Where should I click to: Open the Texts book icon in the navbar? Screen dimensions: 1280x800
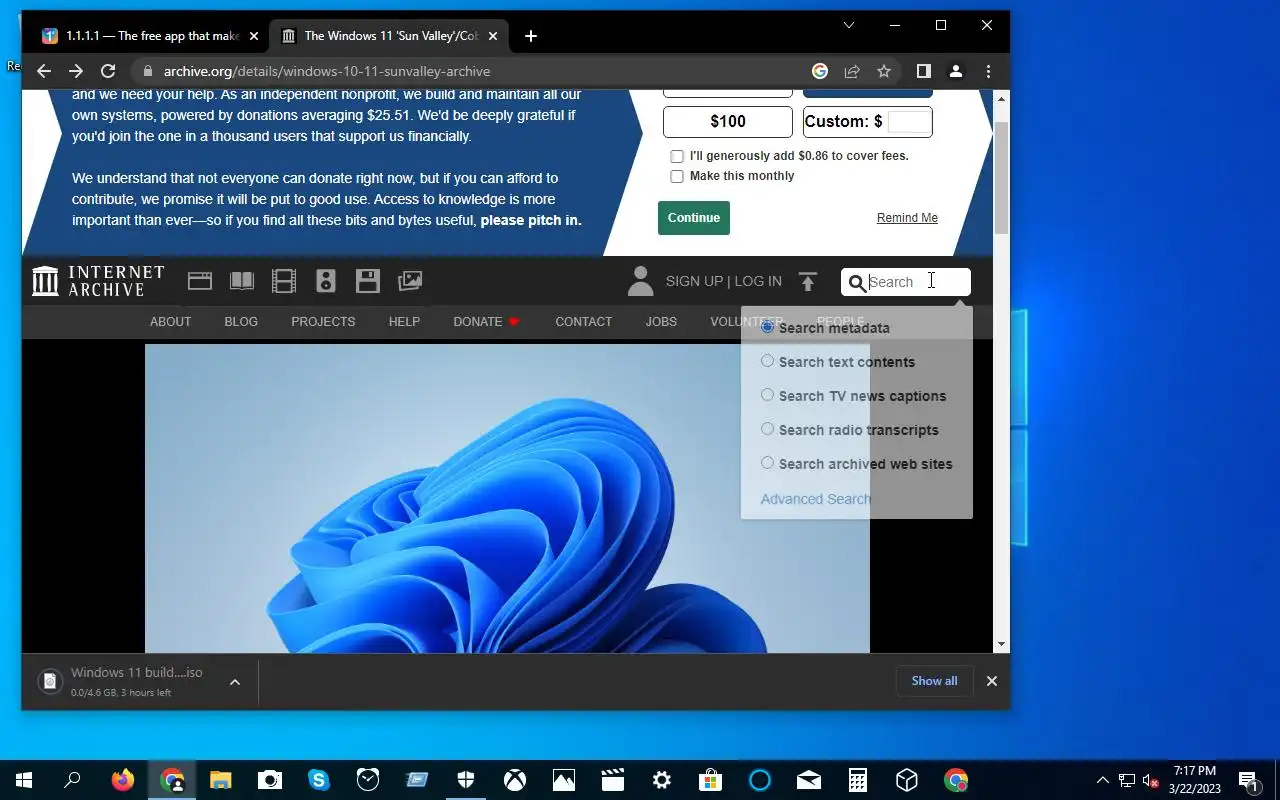click(x=242, y=281)
